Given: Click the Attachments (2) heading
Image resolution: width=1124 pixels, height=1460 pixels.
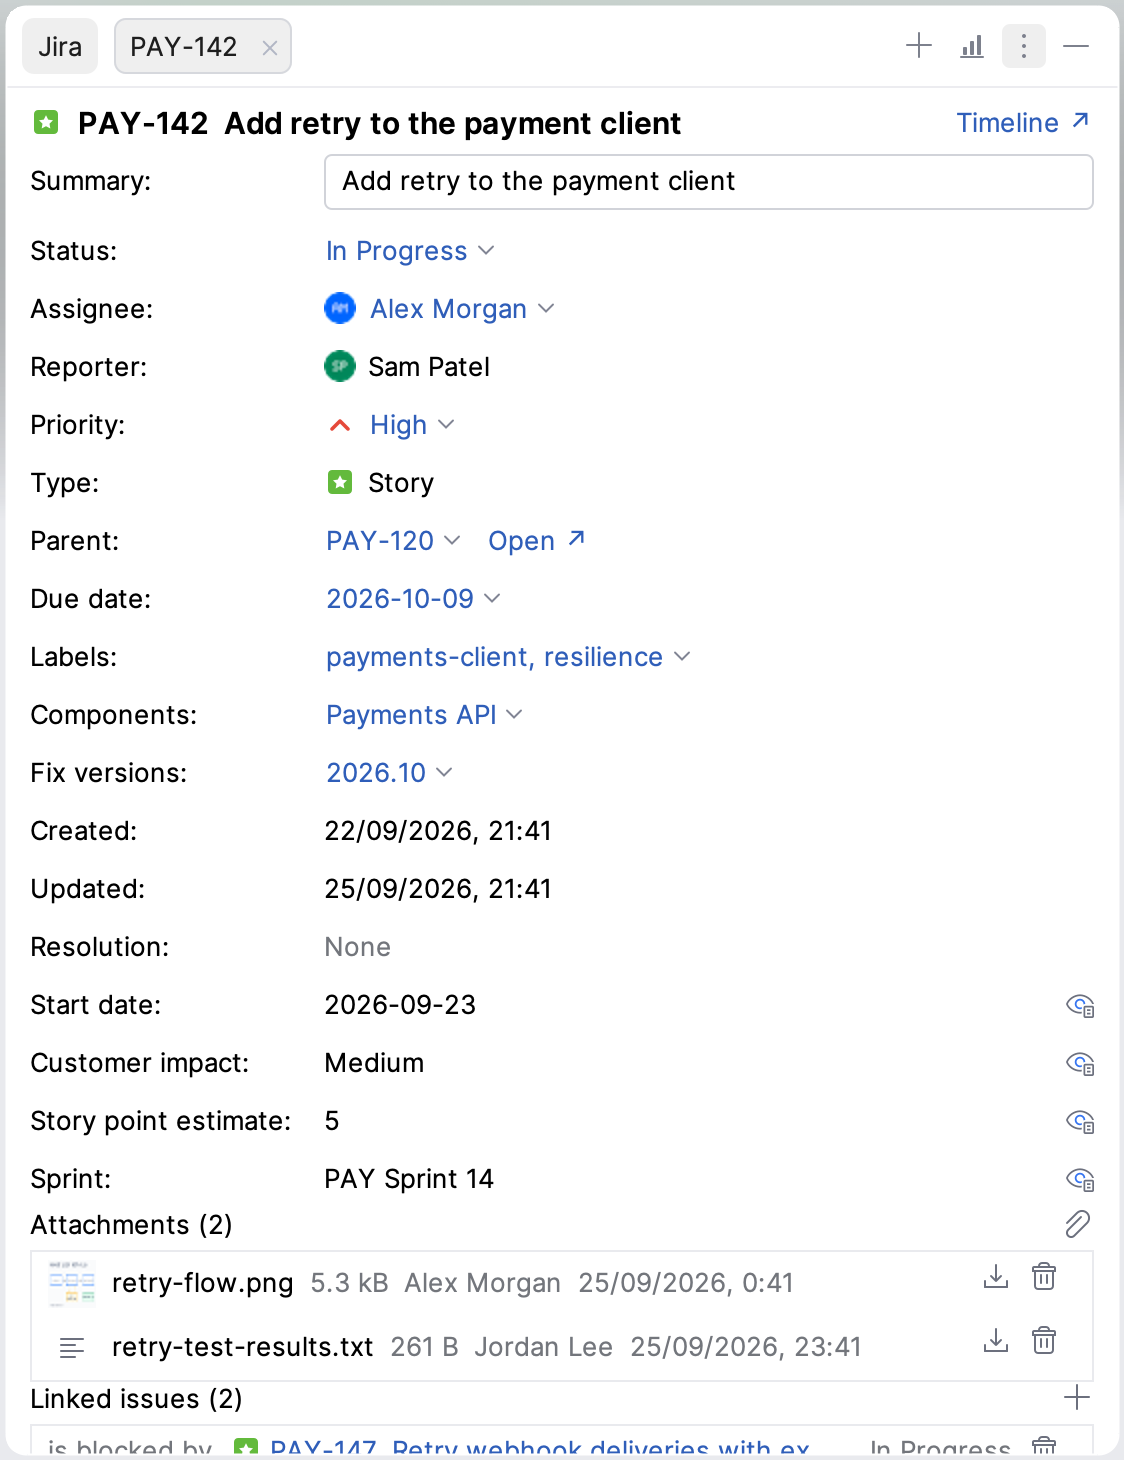Looking at the screenshot, I should [131, 1225].
